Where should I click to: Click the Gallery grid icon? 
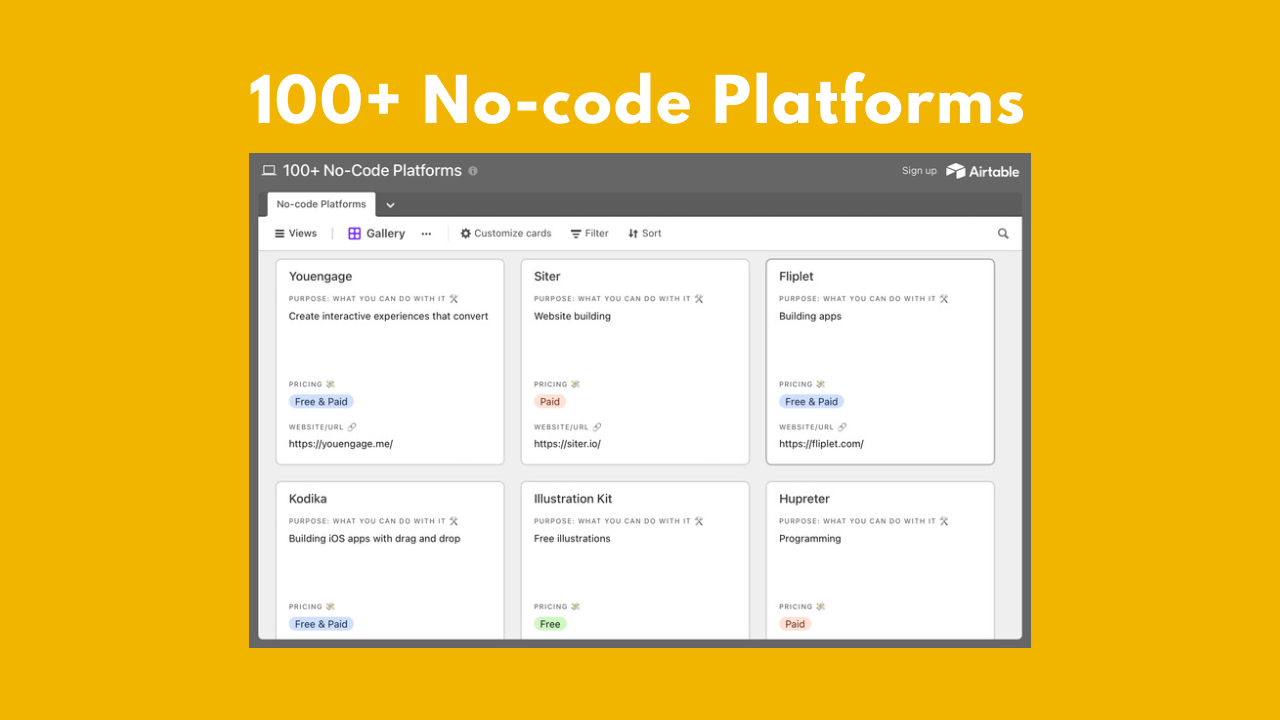pos(354,234)
